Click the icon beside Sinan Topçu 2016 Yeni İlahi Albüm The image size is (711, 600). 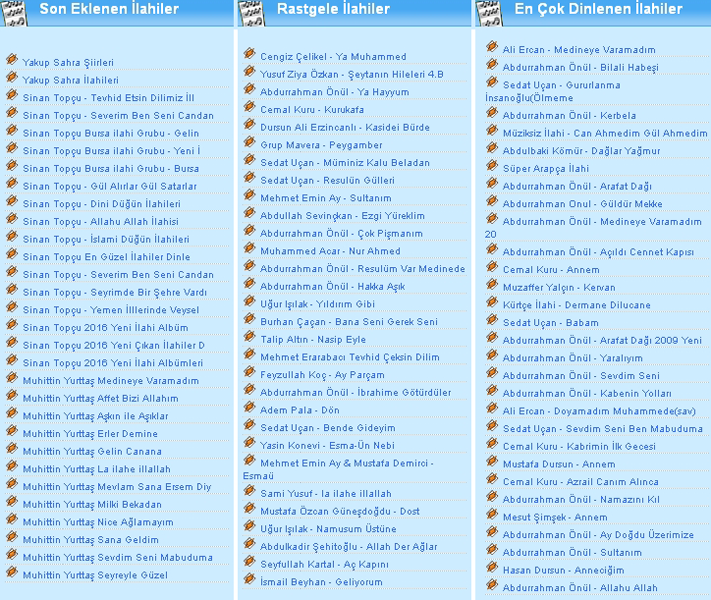(x=12, y=324)
